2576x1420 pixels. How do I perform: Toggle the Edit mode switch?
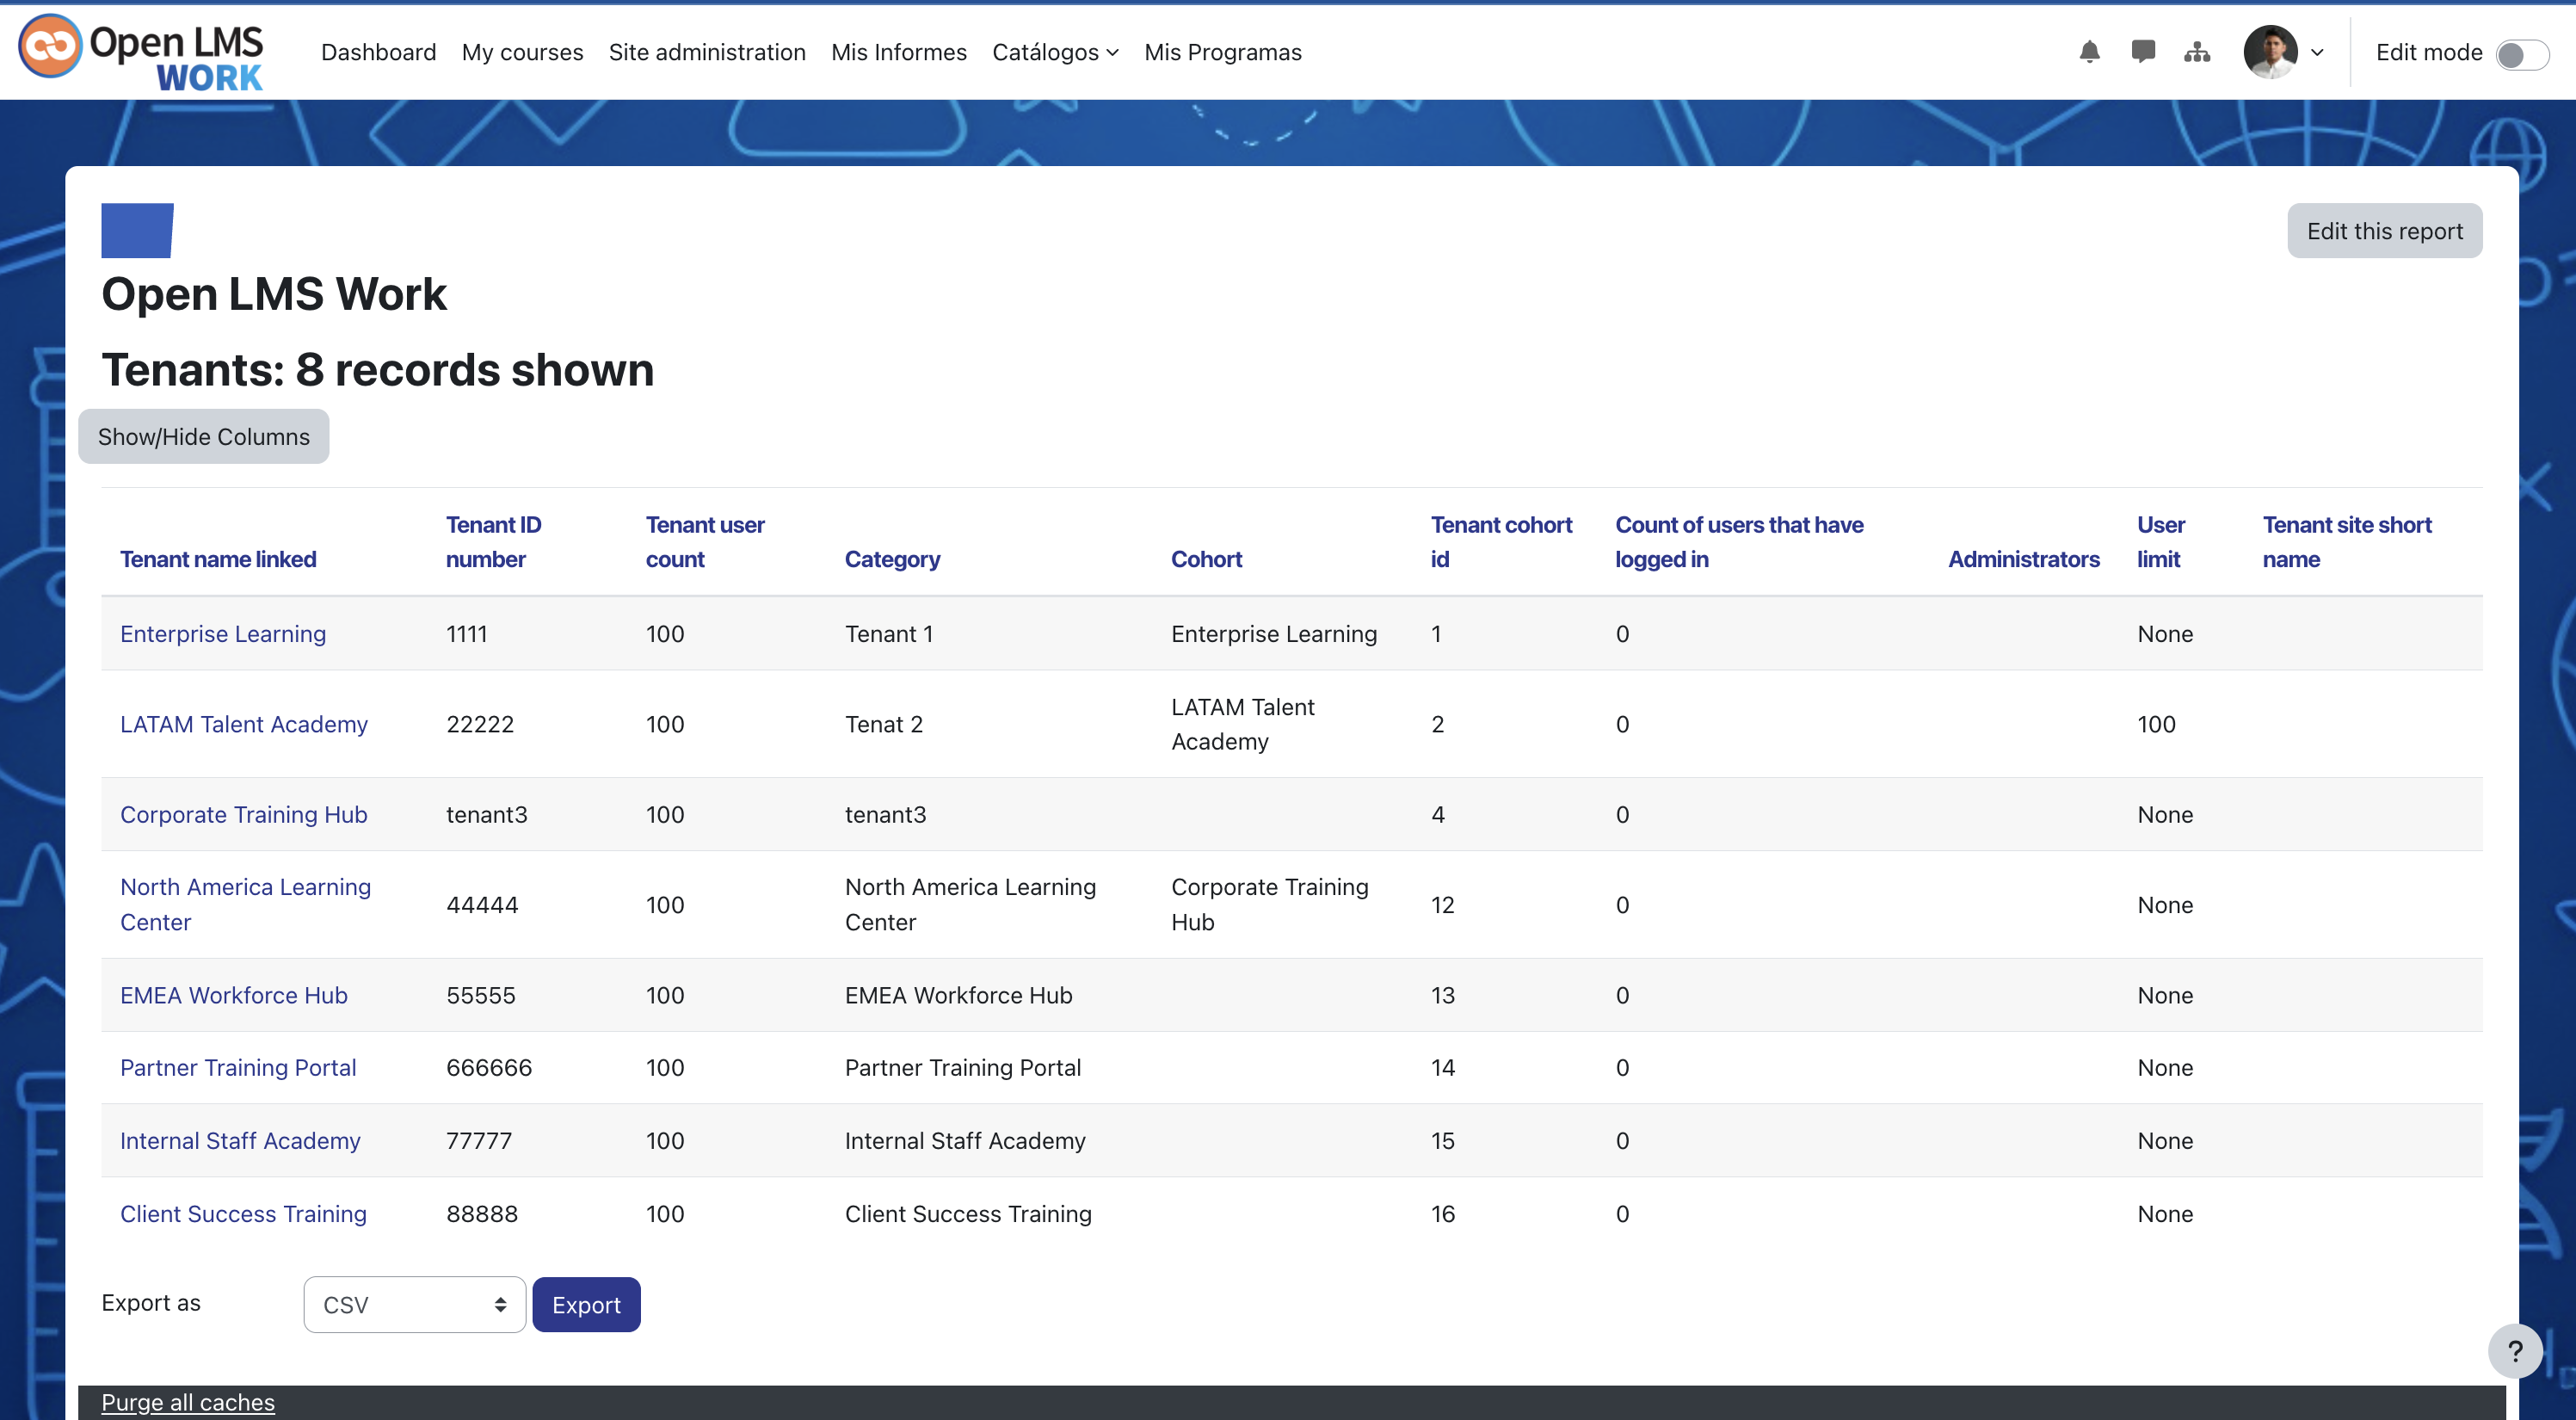2522,54
